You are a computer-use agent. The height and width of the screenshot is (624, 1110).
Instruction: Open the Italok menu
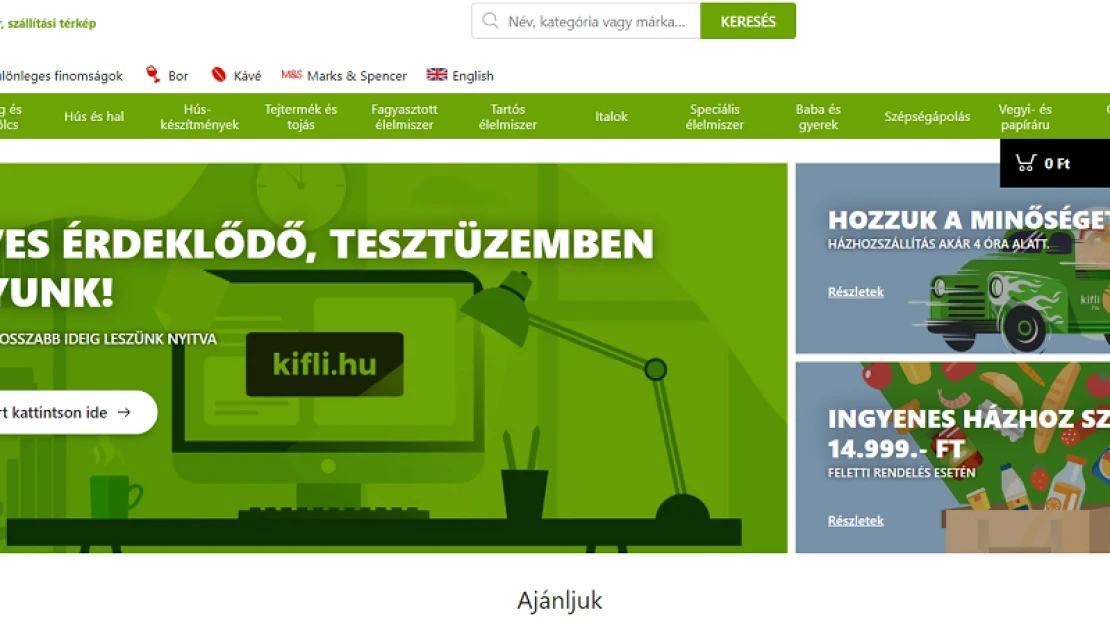click(611, 116)
